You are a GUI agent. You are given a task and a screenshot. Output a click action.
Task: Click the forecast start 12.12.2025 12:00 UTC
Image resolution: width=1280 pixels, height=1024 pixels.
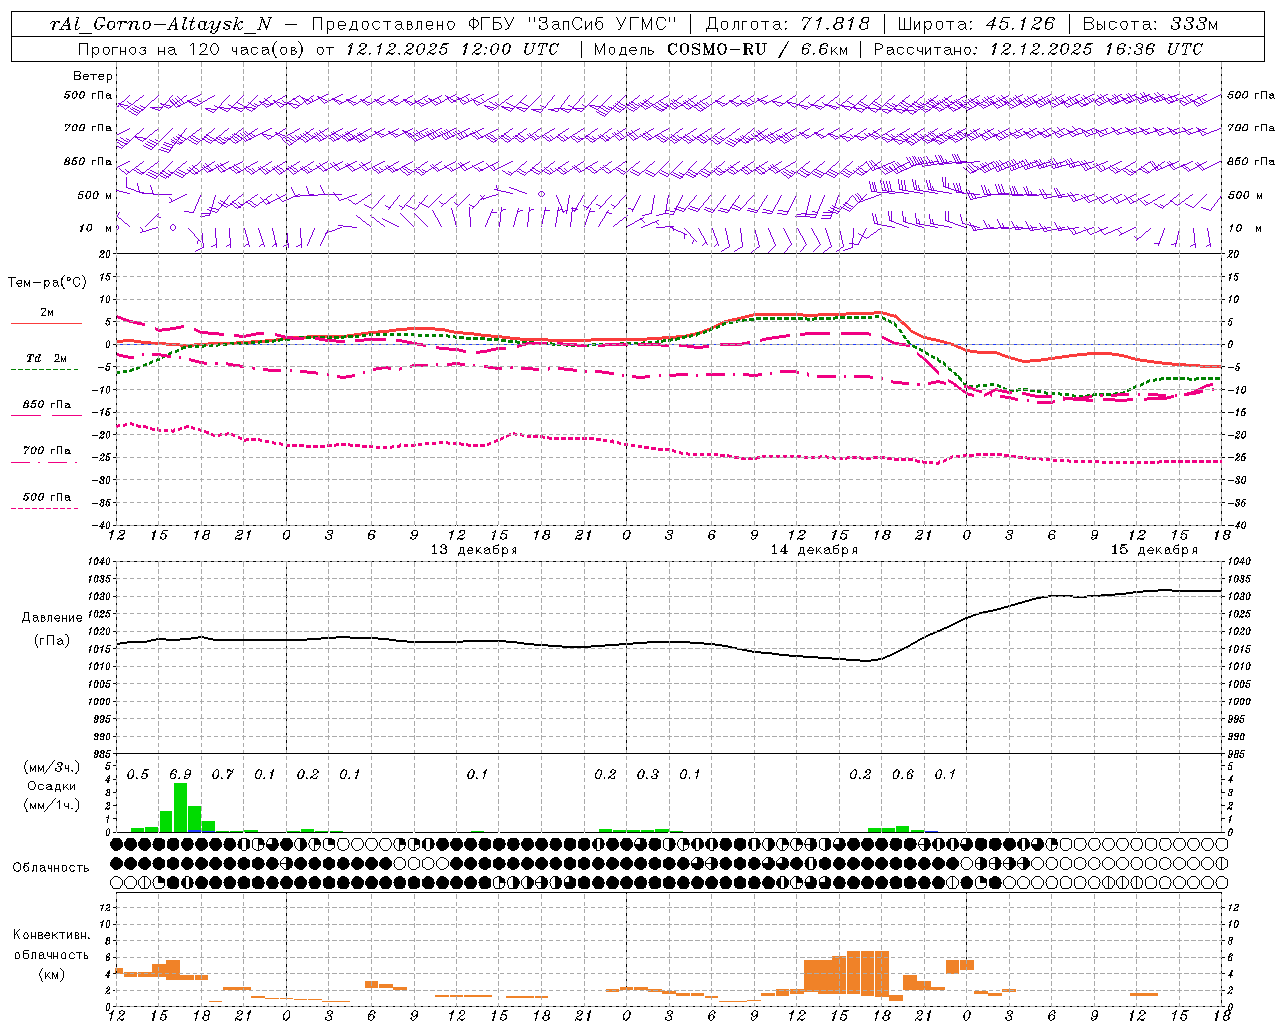tap(452, 49)
